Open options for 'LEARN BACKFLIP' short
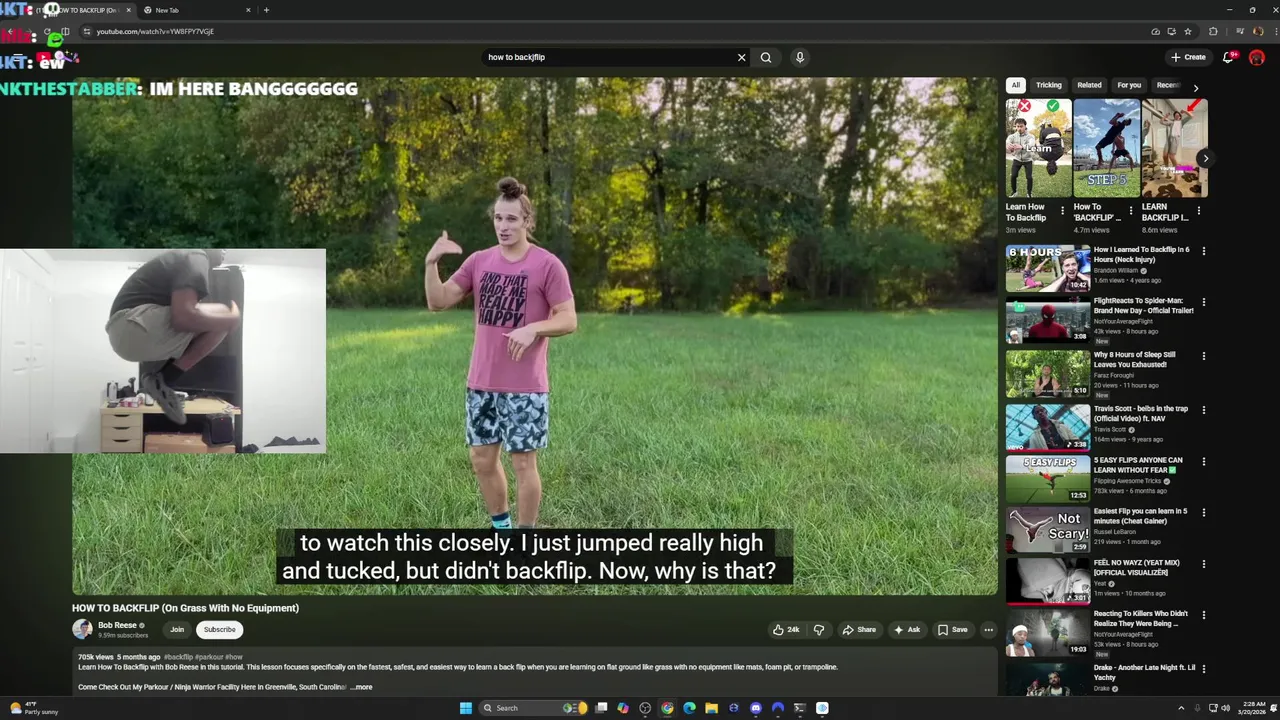The width and height of the screenshot is (1280, 720). pyautogui.click(x=1199, y=211)
